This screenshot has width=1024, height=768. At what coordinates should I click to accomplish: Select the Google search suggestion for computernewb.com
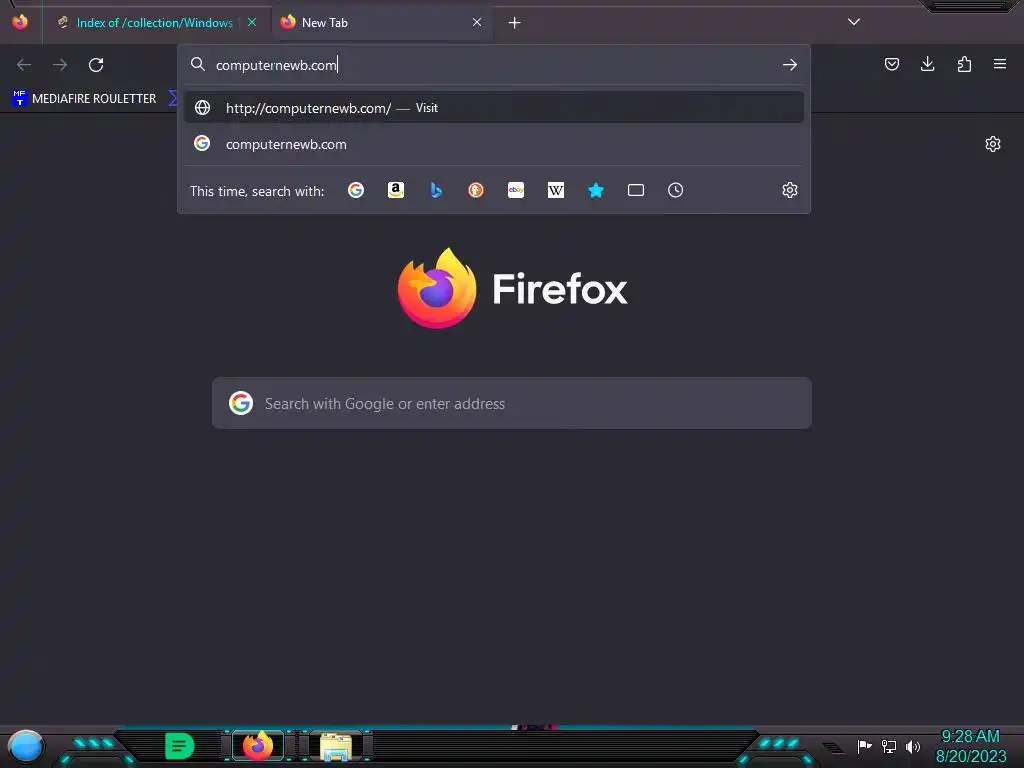click(x=494, y=144)
